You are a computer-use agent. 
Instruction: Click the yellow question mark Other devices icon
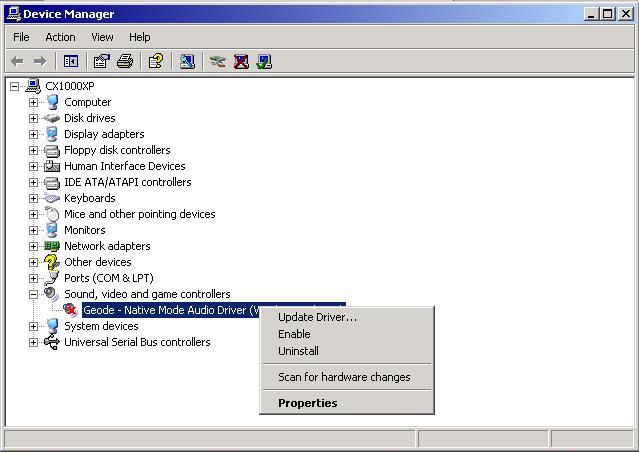(52, 262)
